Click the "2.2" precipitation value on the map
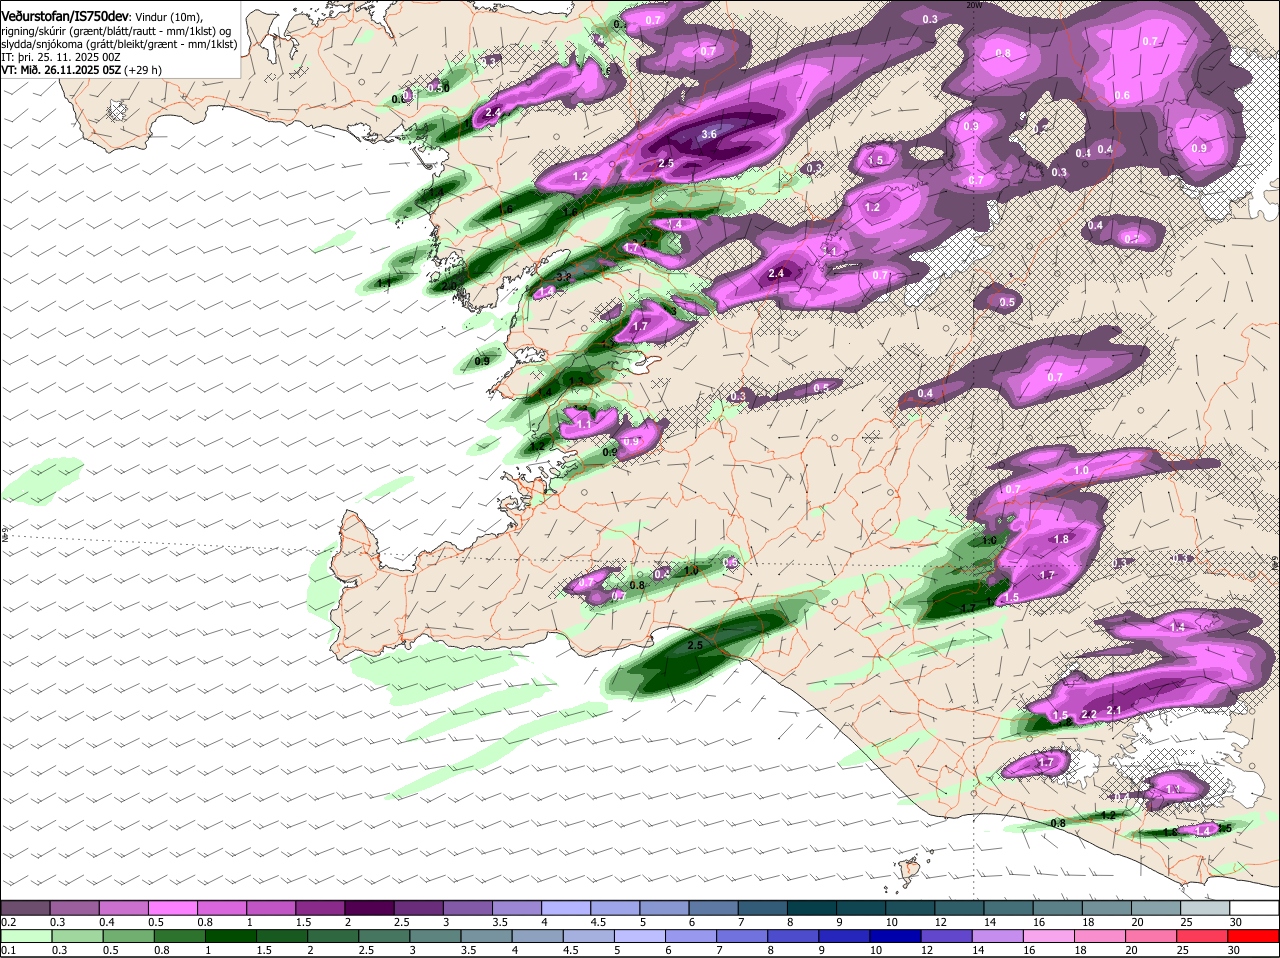Image resolution: width=1280 pixels, height=958 pixels. pos(1089,714)
